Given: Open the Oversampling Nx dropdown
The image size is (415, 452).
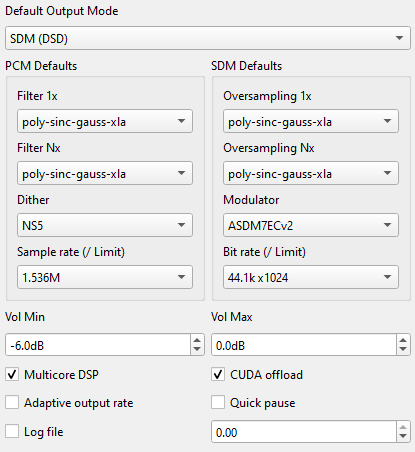Looking at the screenshot, I should (x=311, y=173).
